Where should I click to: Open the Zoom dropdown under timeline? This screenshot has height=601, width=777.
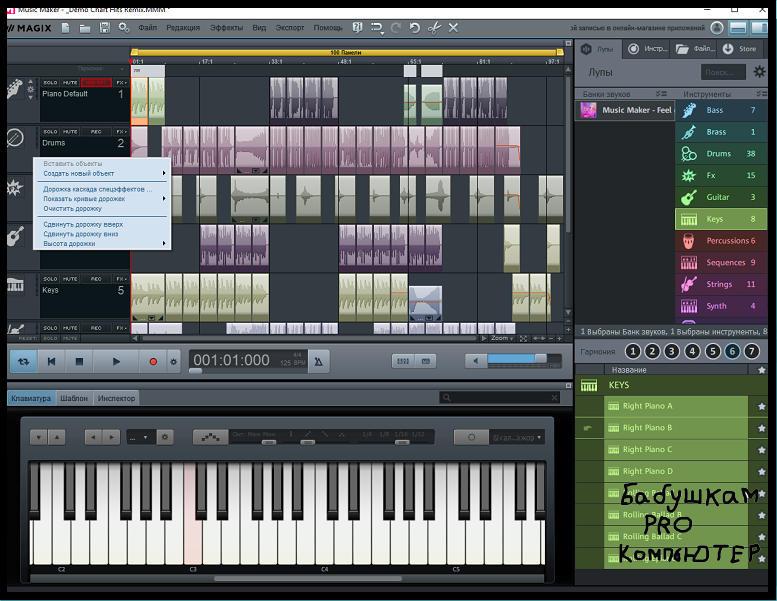[x=502, y=338]
